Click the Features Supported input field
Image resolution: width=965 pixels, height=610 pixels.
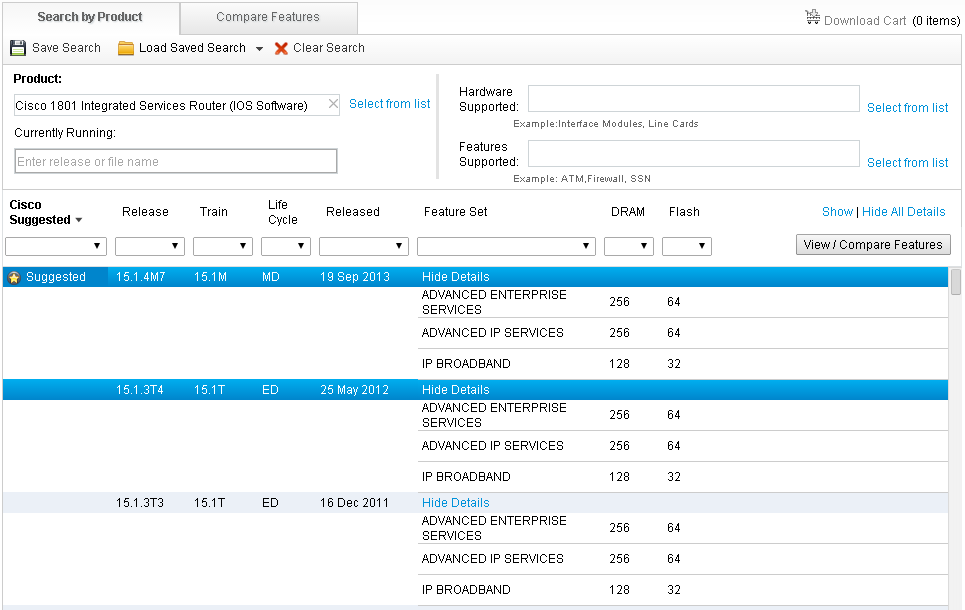coord(694,153)
